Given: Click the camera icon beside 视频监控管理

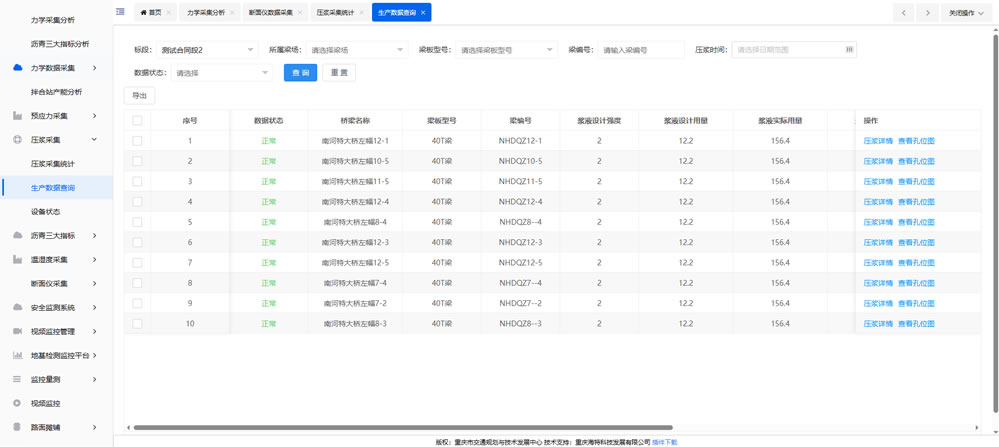Looking at the screenshot, I should click(17, 331).
